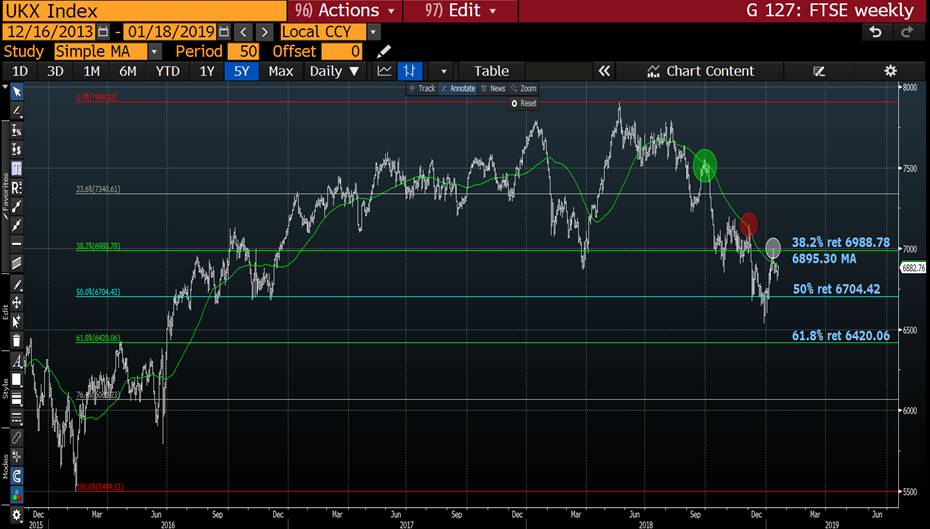Viewport: 930px width, 529px height.
Task: Select the 5Y range tab
Action: point(241,71)
